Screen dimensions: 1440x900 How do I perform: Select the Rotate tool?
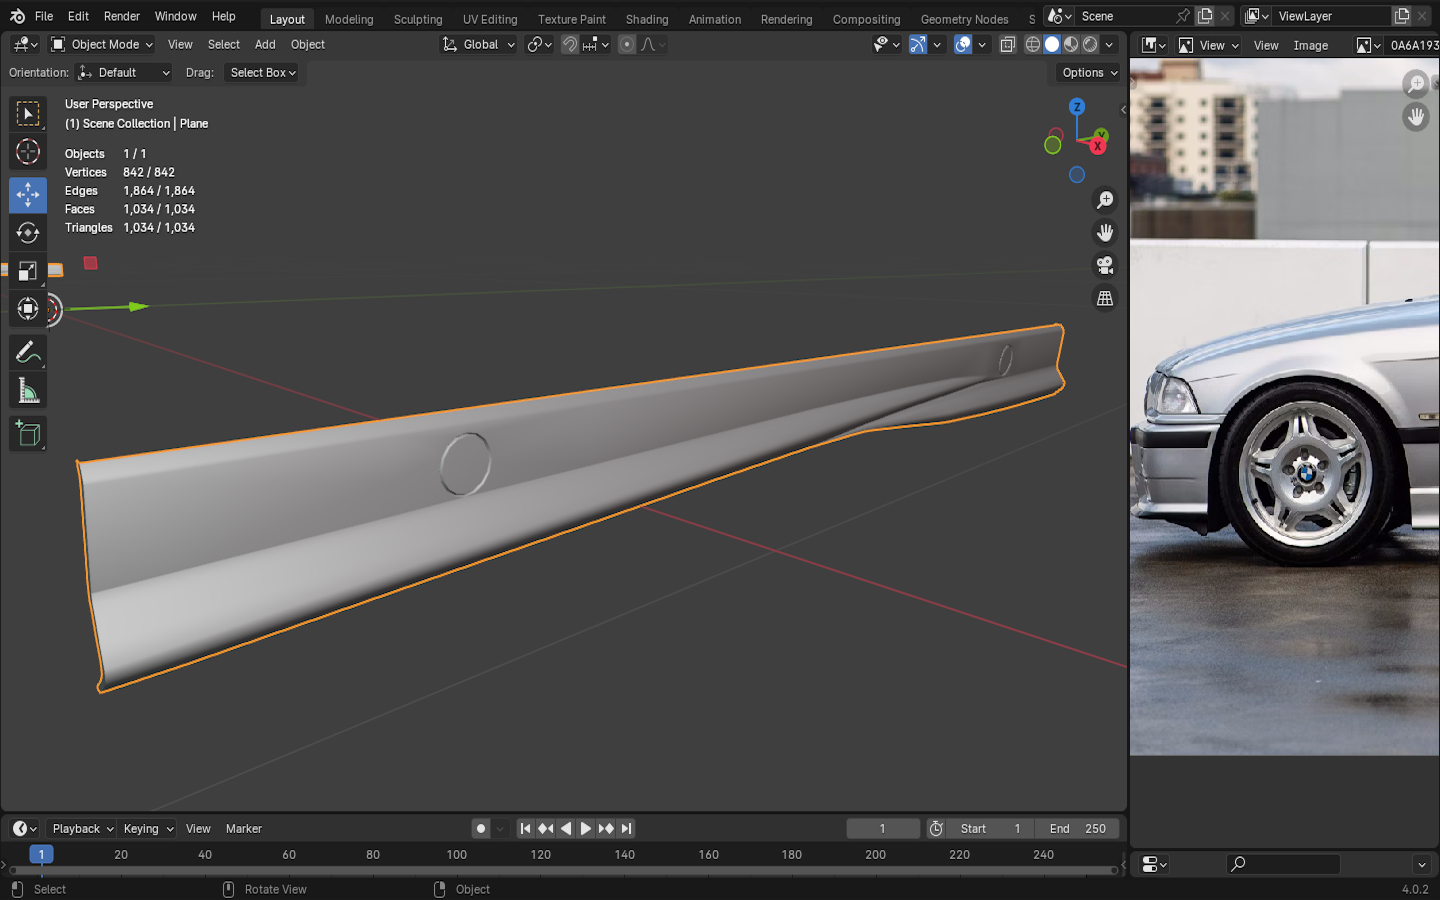28,233
